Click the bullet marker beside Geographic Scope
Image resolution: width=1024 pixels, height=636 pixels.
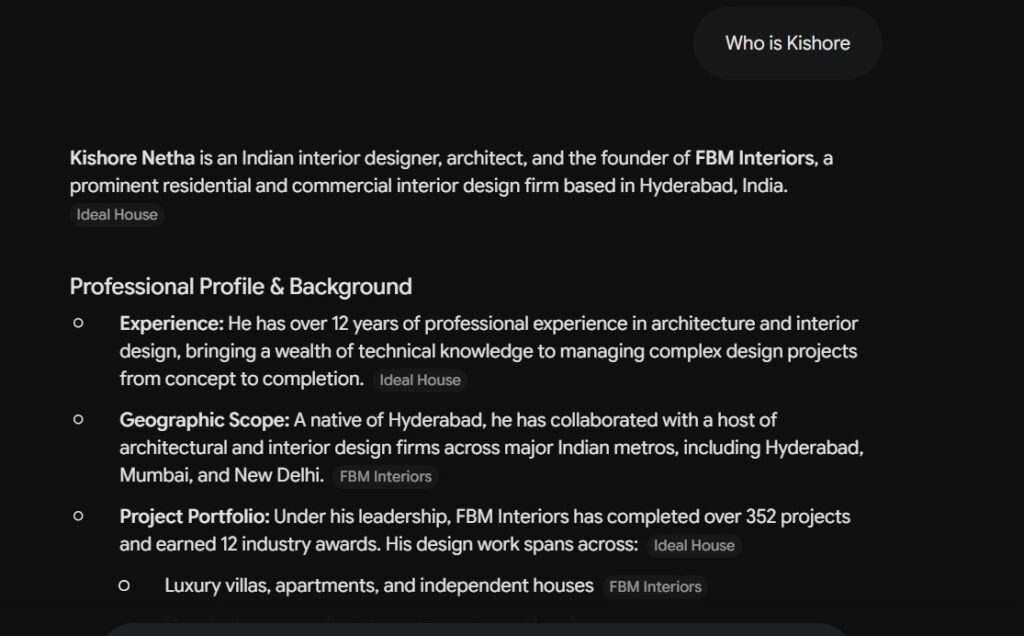[78, 419]
